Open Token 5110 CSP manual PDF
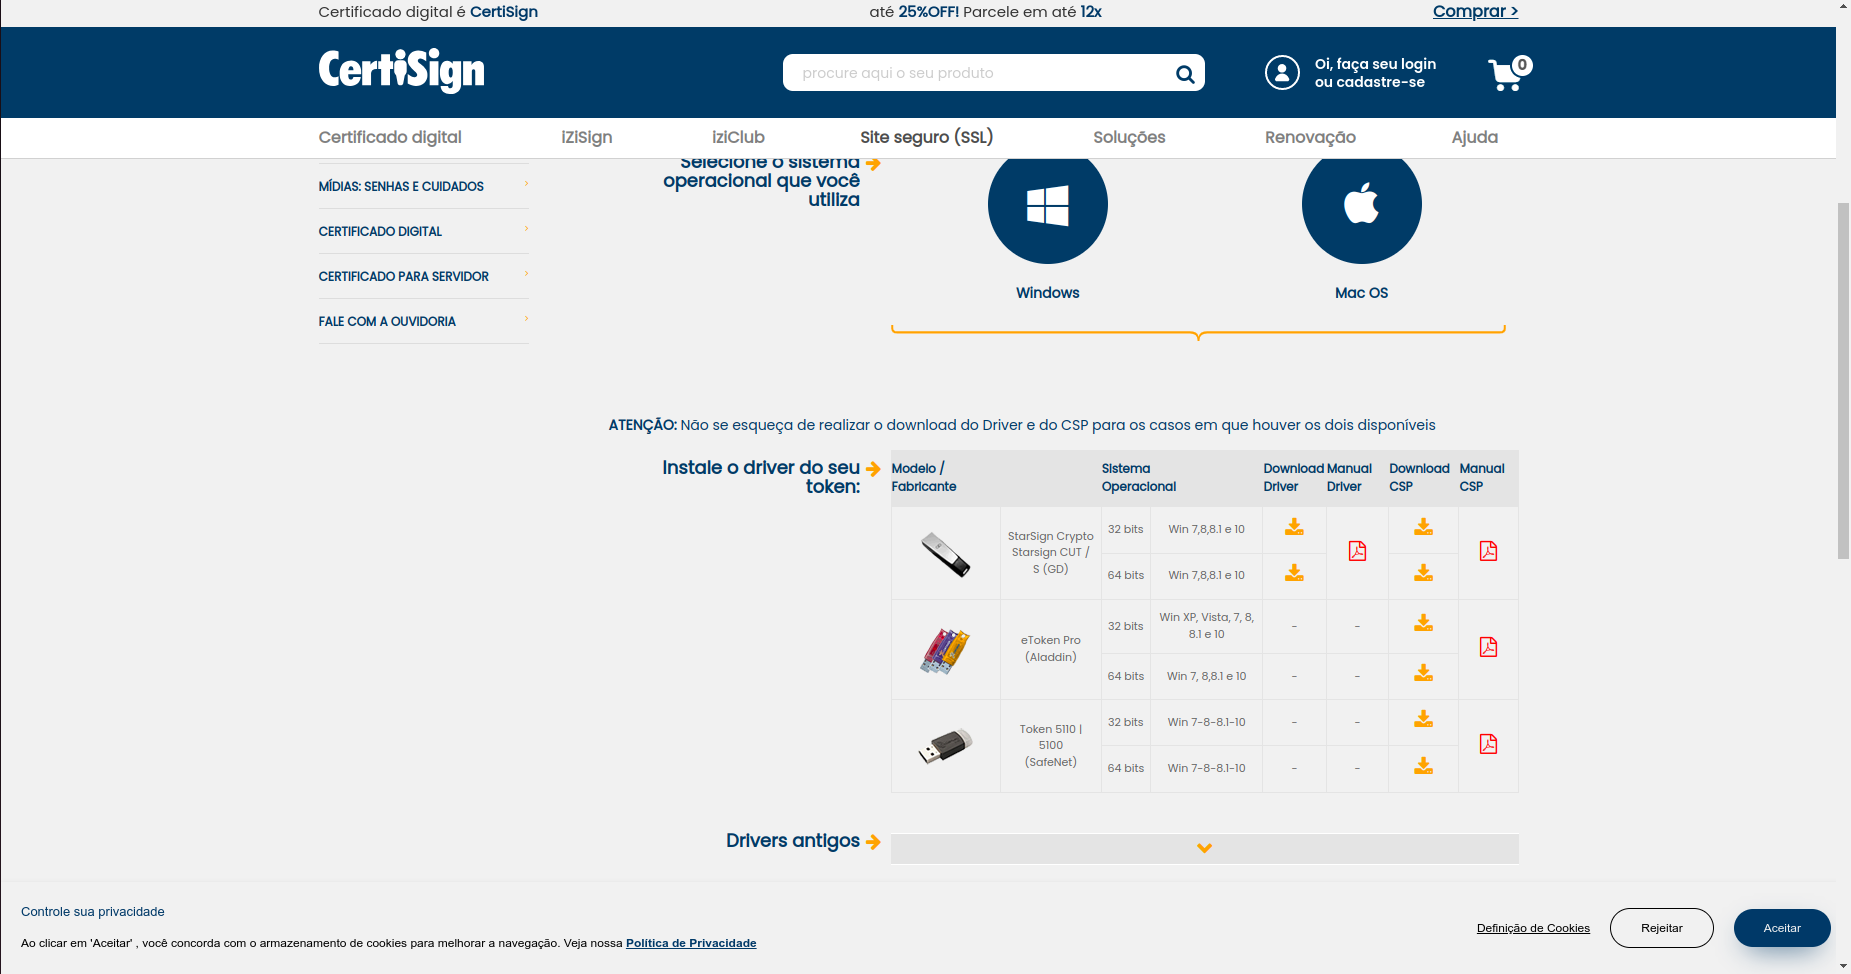Screen dimensions: 1851x974 pyautogui.click(x=1488, y=744)
